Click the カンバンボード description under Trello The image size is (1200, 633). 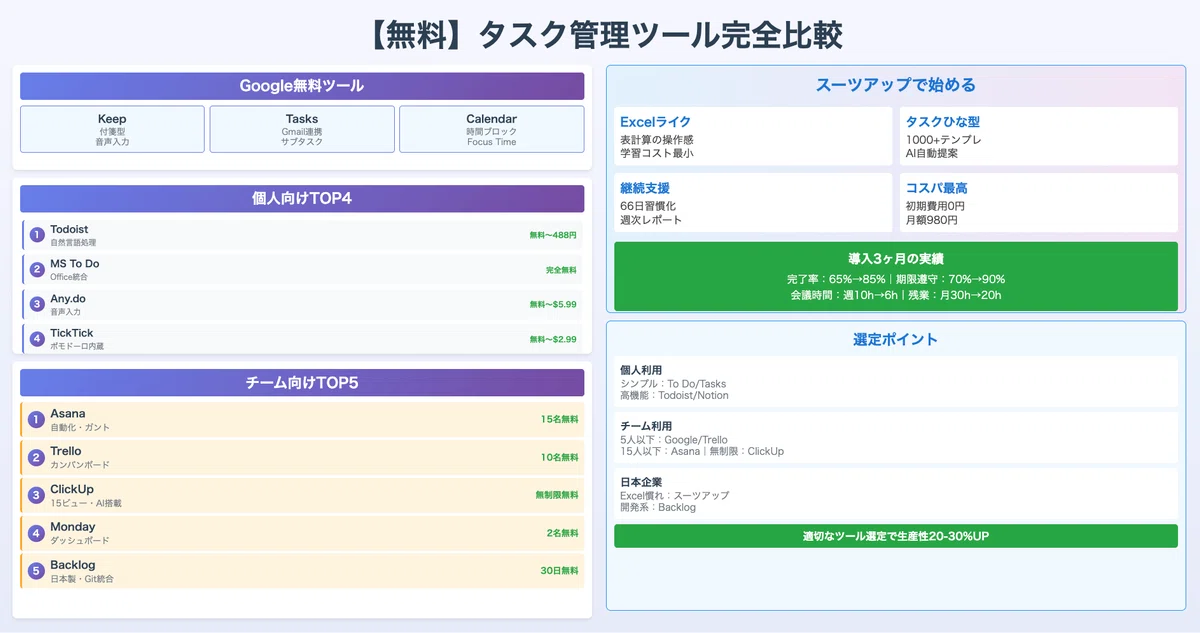click(x=80, y=465)
